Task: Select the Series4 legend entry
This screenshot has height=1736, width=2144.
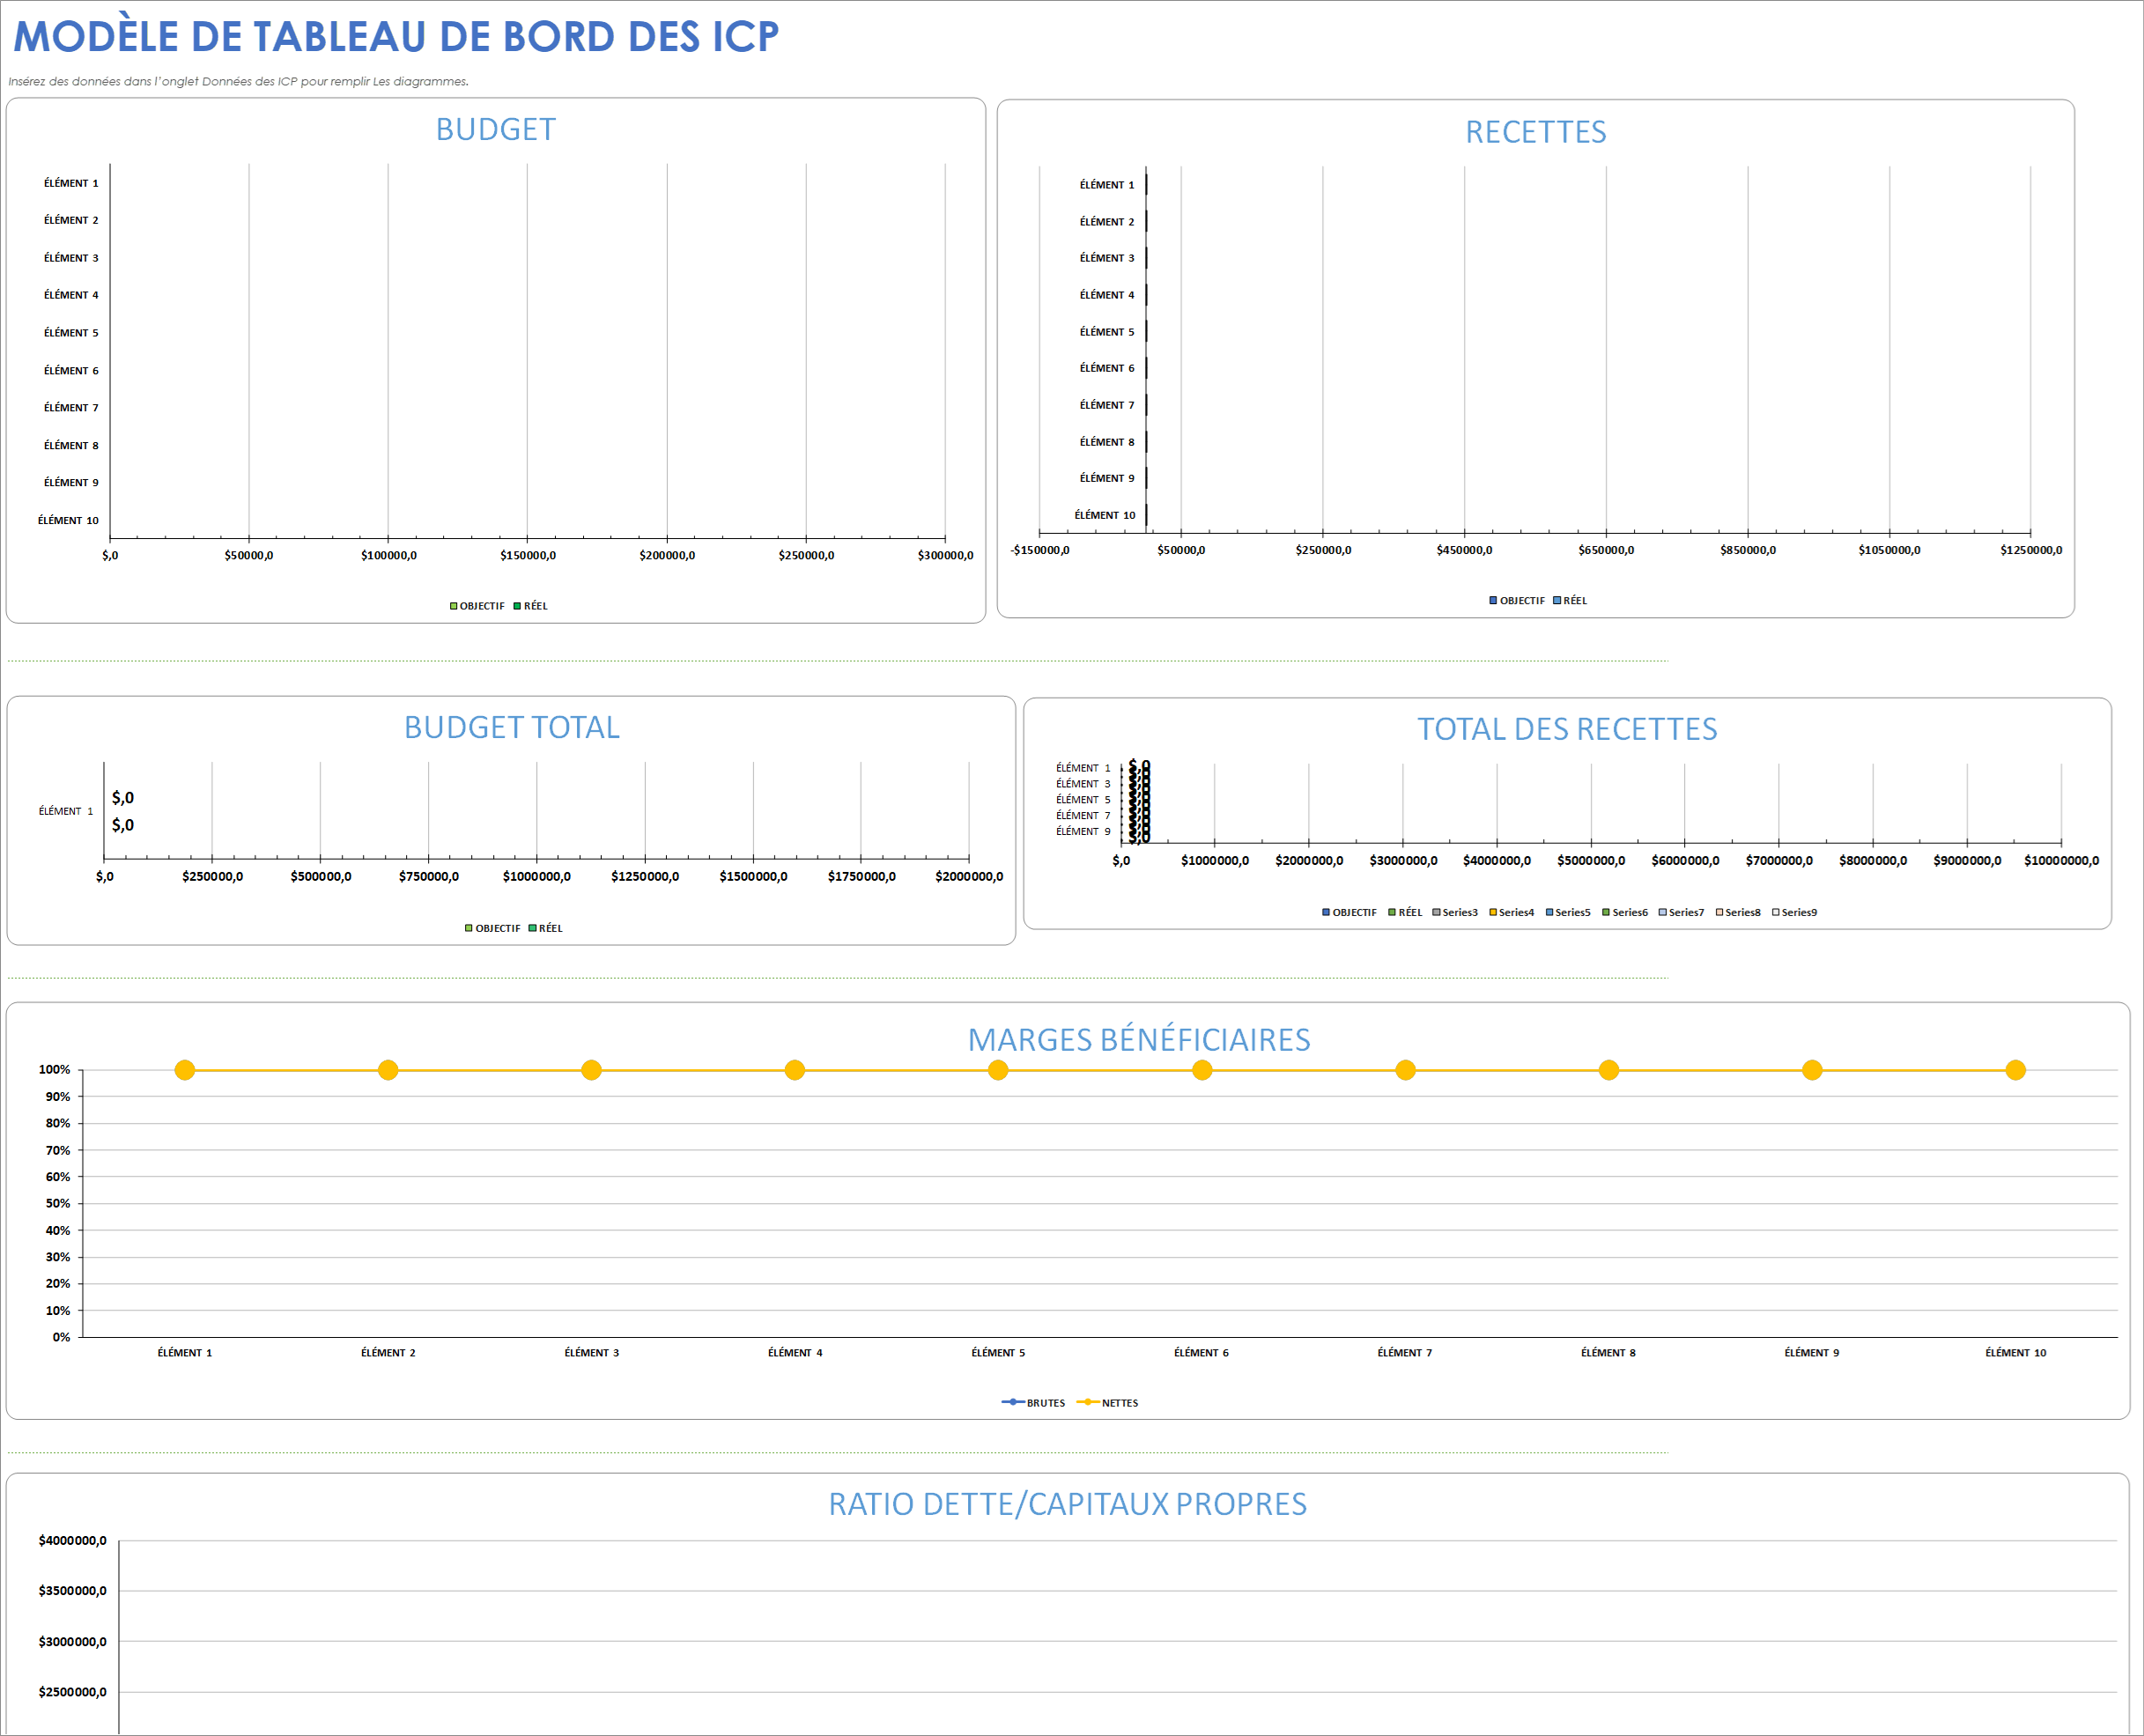Action: coord(1512,913)
